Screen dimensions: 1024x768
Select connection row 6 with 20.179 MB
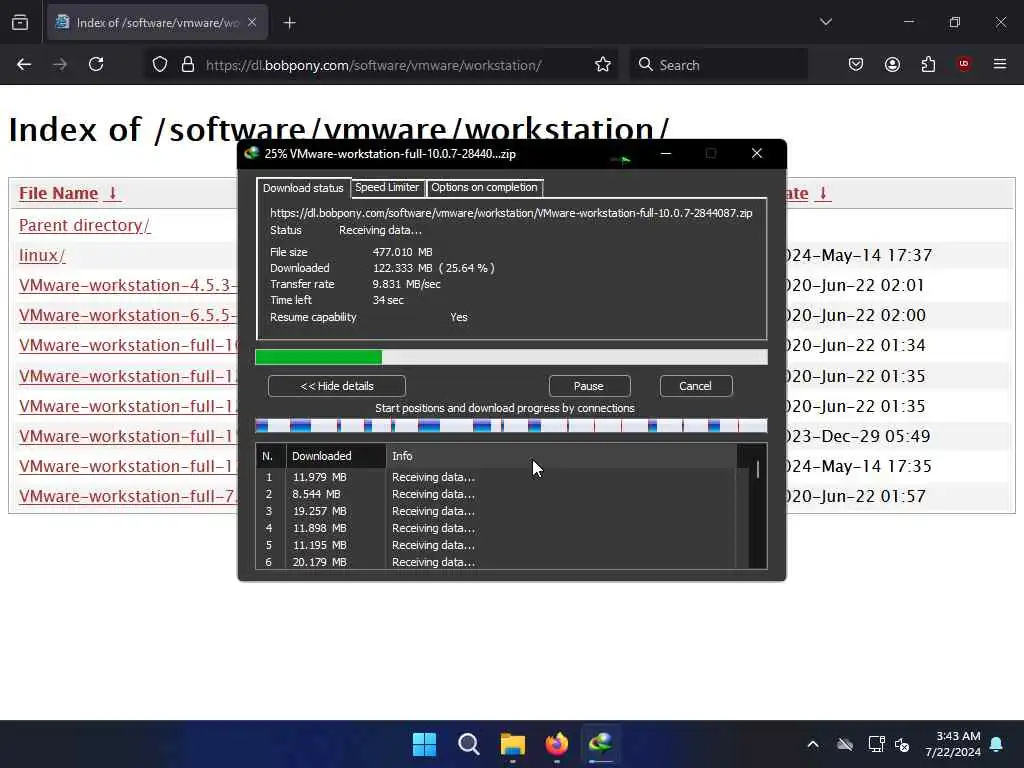tap(496, 562)
